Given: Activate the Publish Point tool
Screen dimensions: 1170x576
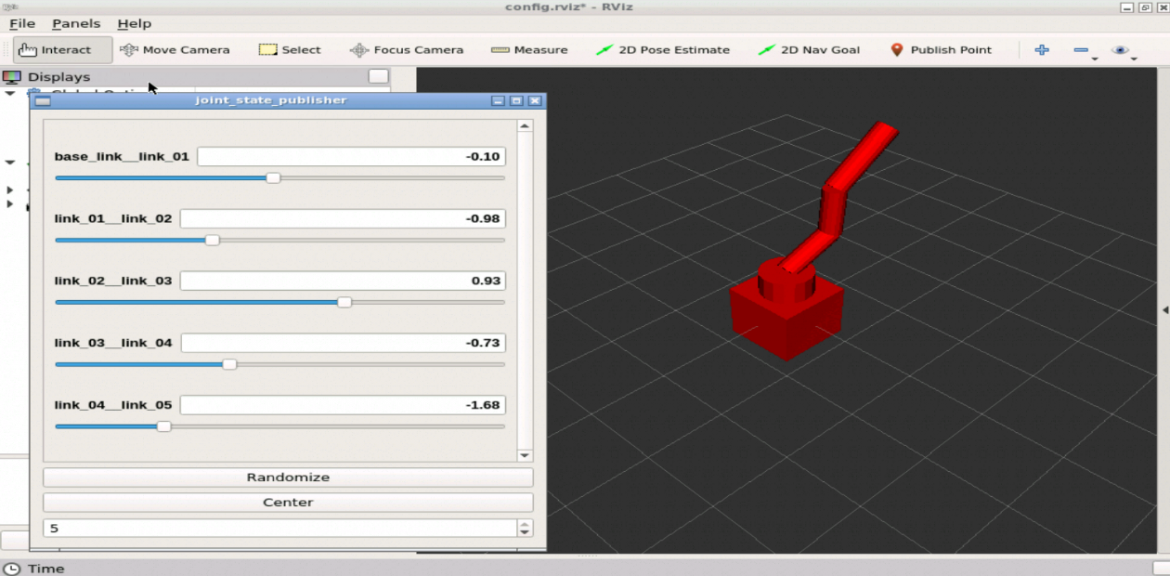Looking at the screenshot, I should (941, 50).
